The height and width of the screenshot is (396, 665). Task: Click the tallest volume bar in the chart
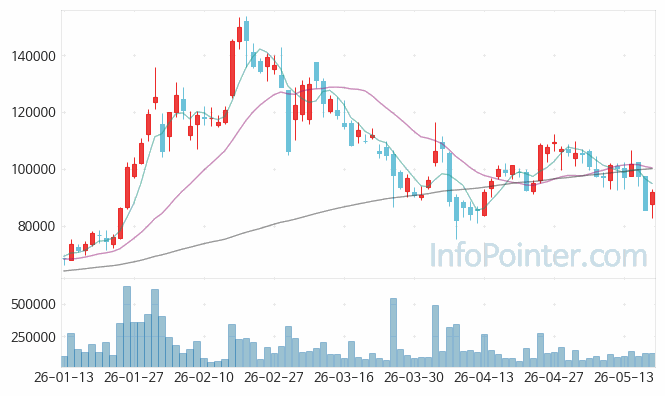[127, 326]
